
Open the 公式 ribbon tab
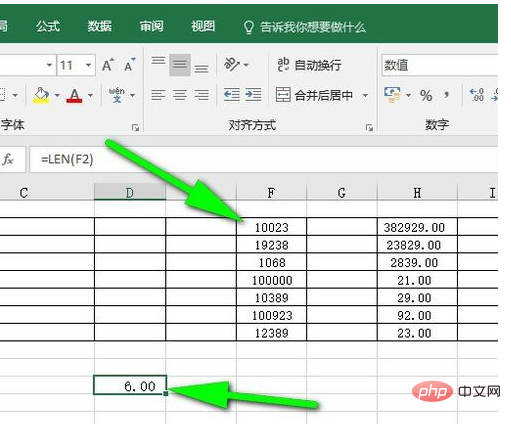(x=48, y=26)
